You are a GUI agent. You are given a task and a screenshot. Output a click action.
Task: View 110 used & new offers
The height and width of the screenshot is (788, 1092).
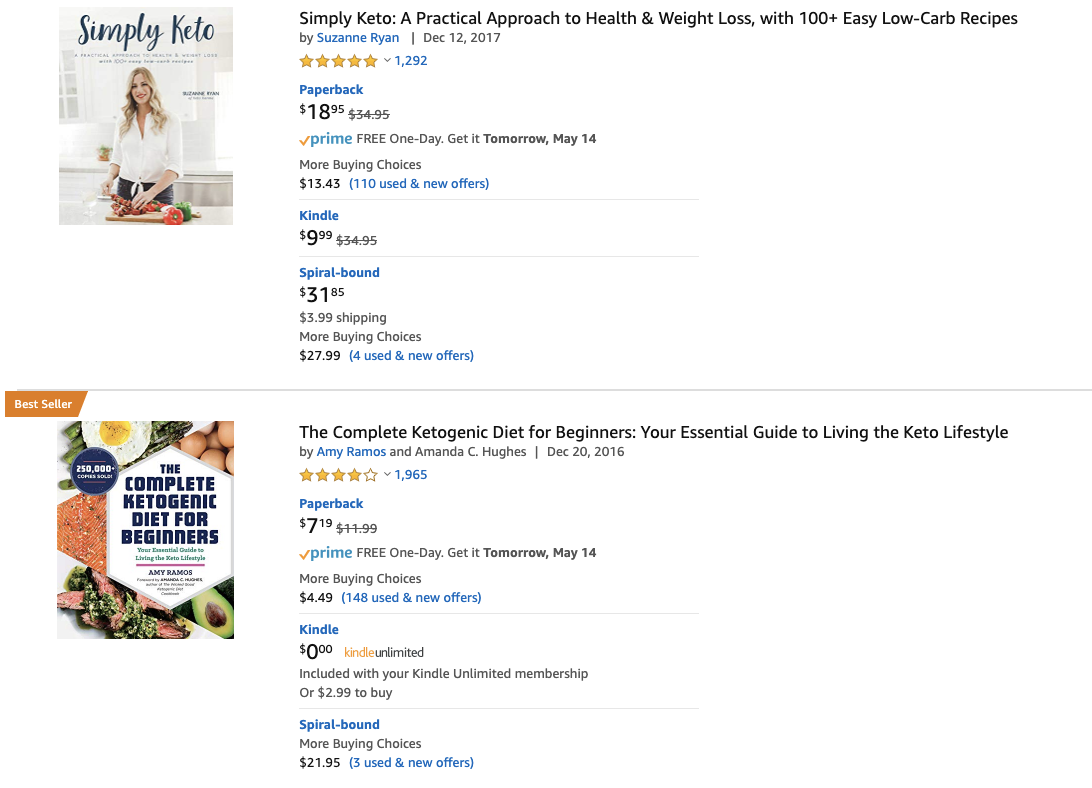tap(419, 183)
